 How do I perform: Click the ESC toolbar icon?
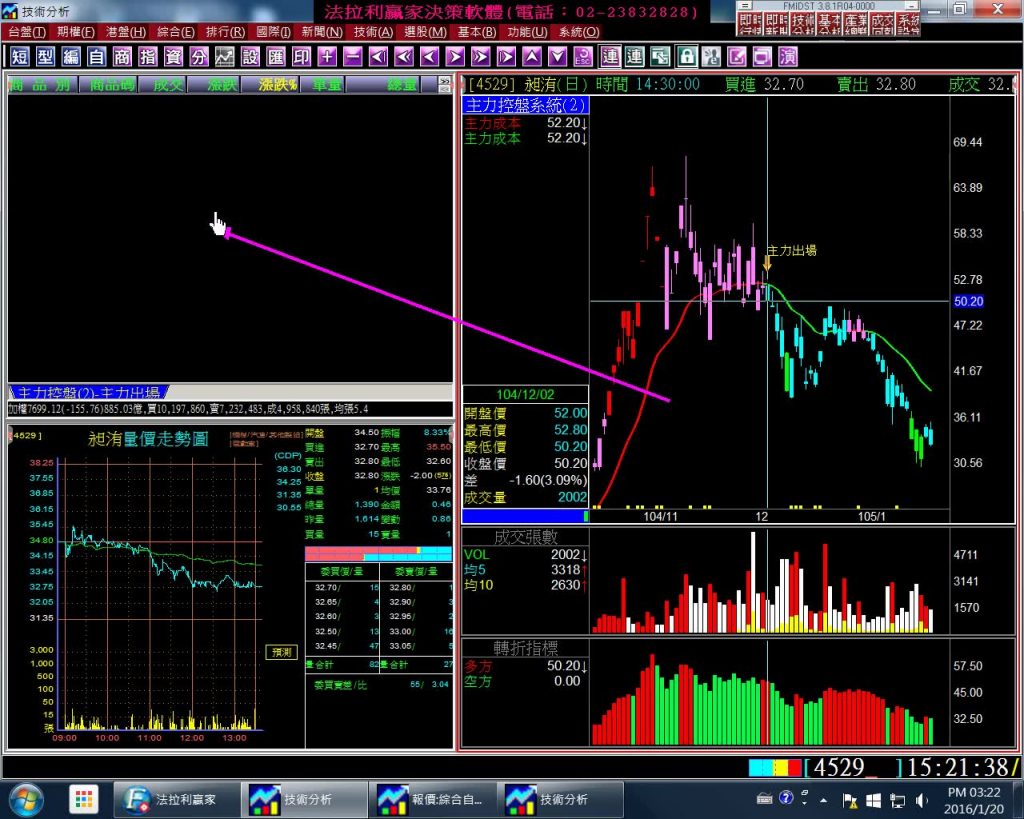[x=582, y=56]
